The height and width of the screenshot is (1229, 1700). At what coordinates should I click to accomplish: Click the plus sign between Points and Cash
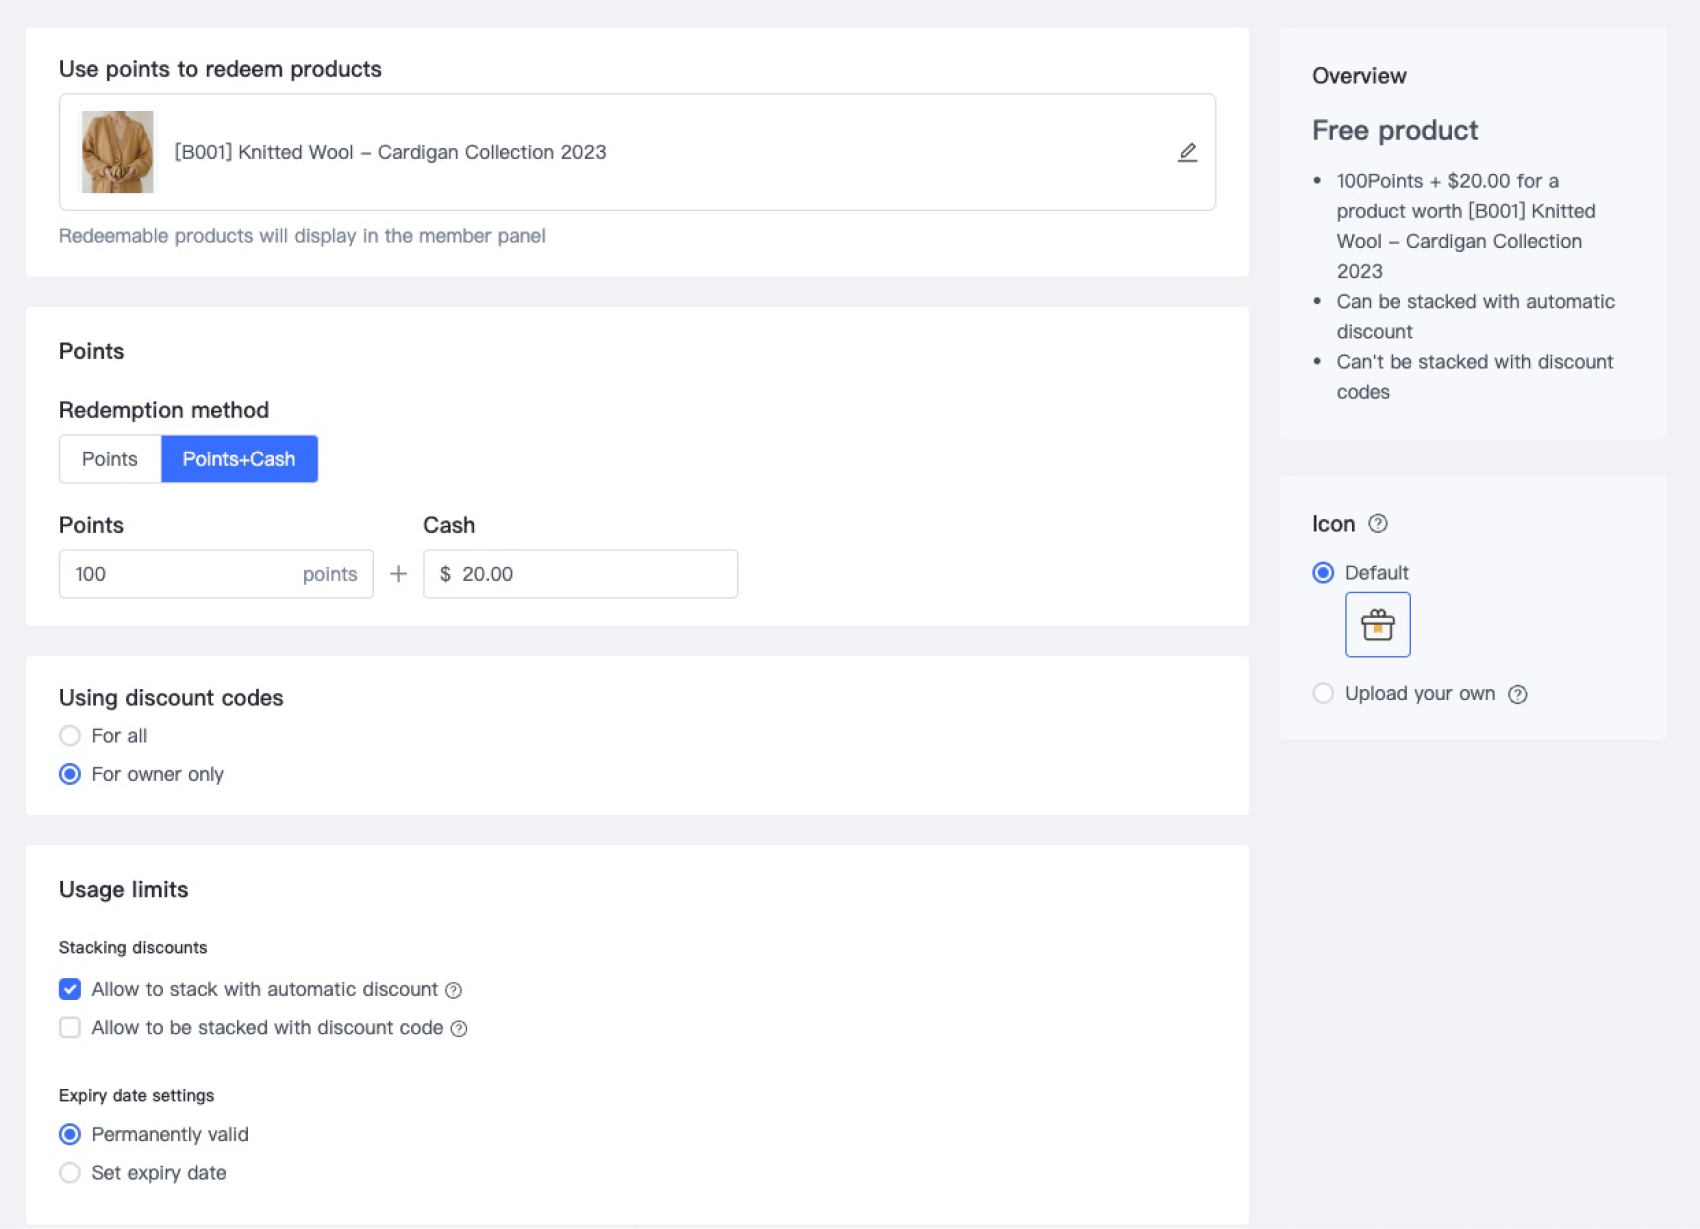(x=398, y=574)
